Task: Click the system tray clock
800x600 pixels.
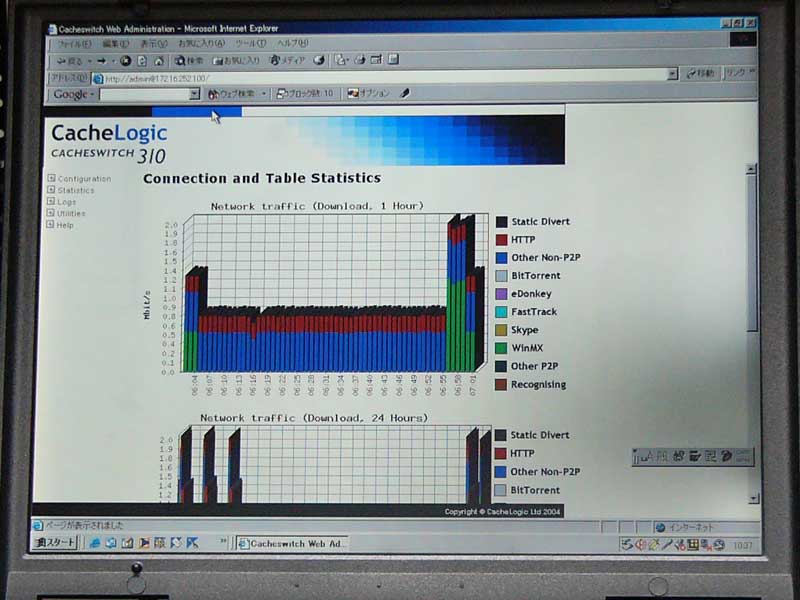Action: click(742, 546)
